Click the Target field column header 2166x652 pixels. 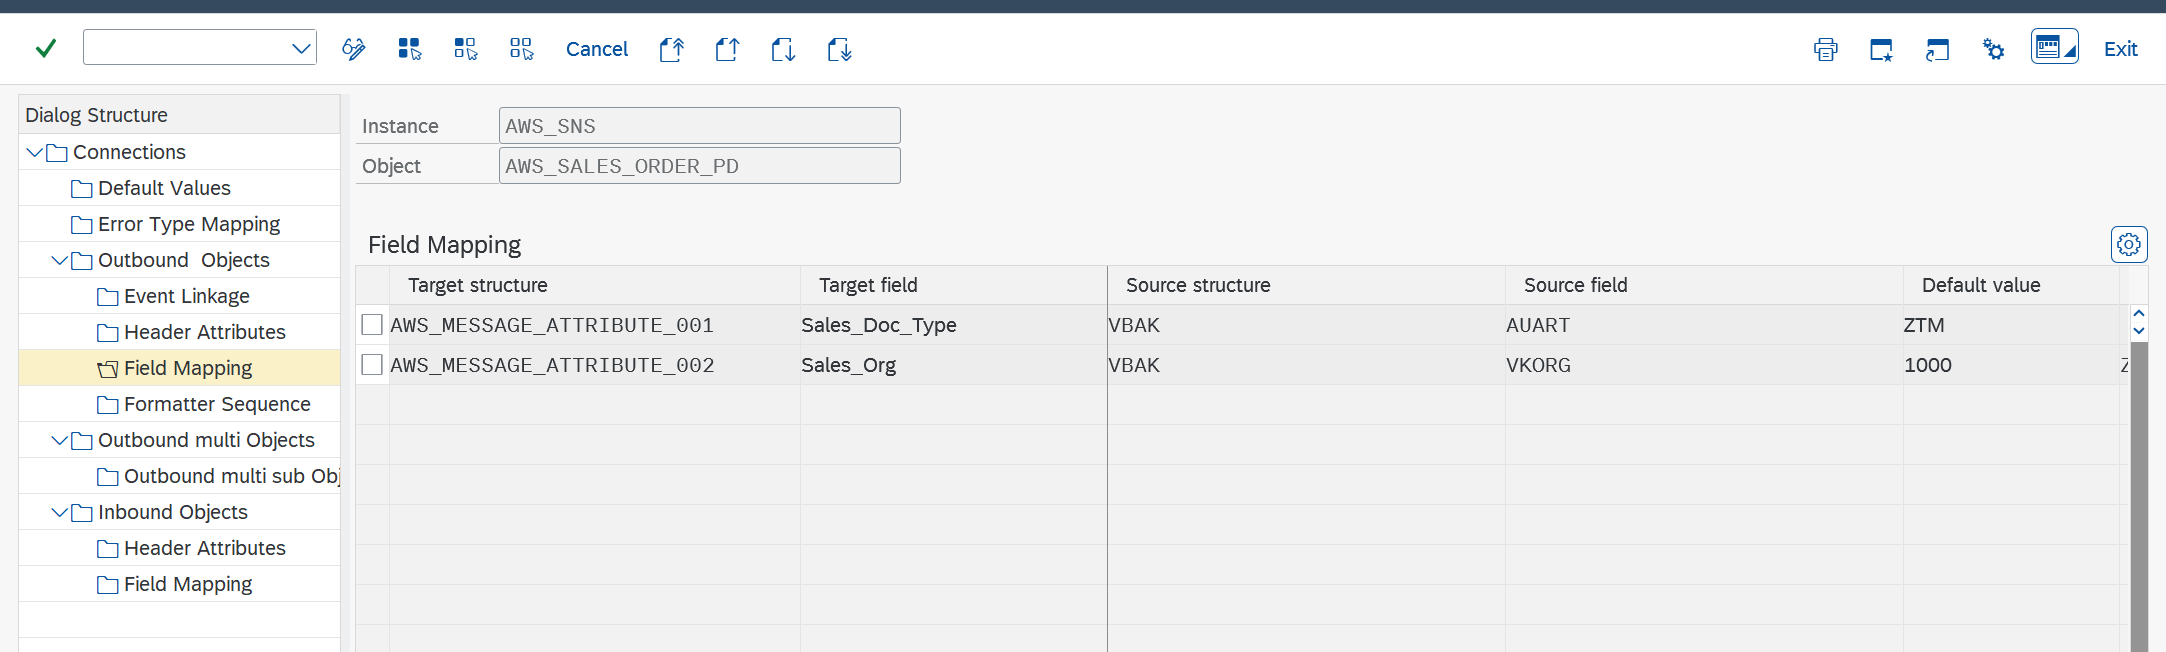[953, 285]
